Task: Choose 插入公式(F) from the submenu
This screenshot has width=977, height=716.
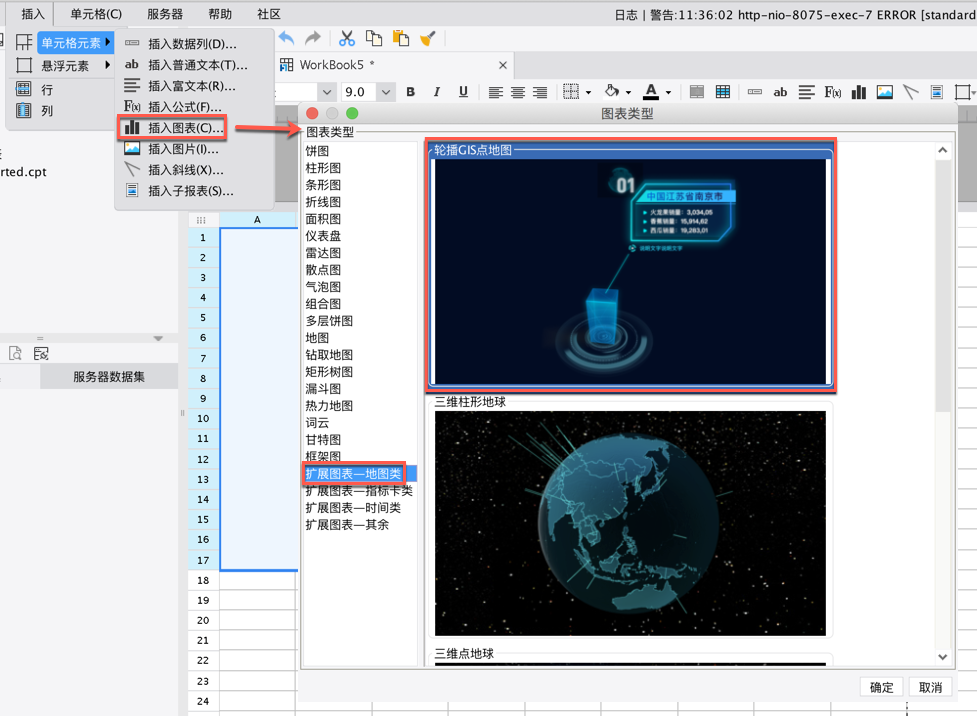Action: click(184, 107)
